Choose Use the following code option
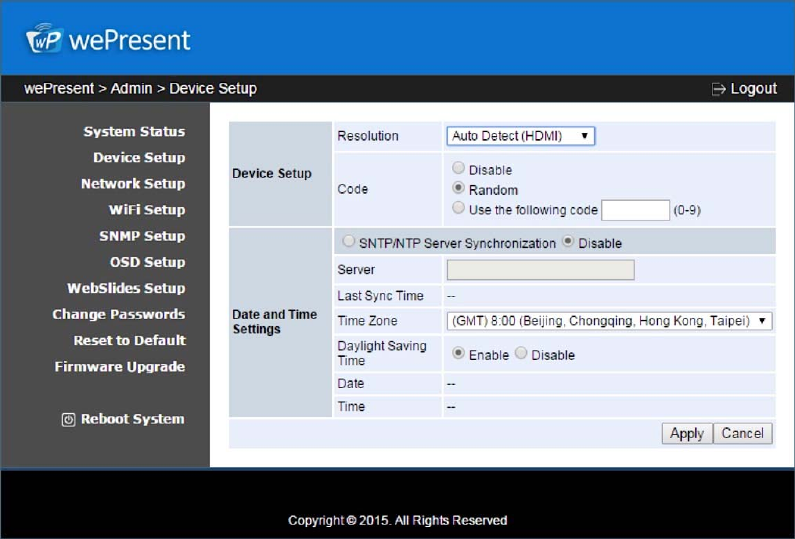Image resolution: width=795 pixels, height=539 pixels. pyautogui.click(x=458, y=207)
